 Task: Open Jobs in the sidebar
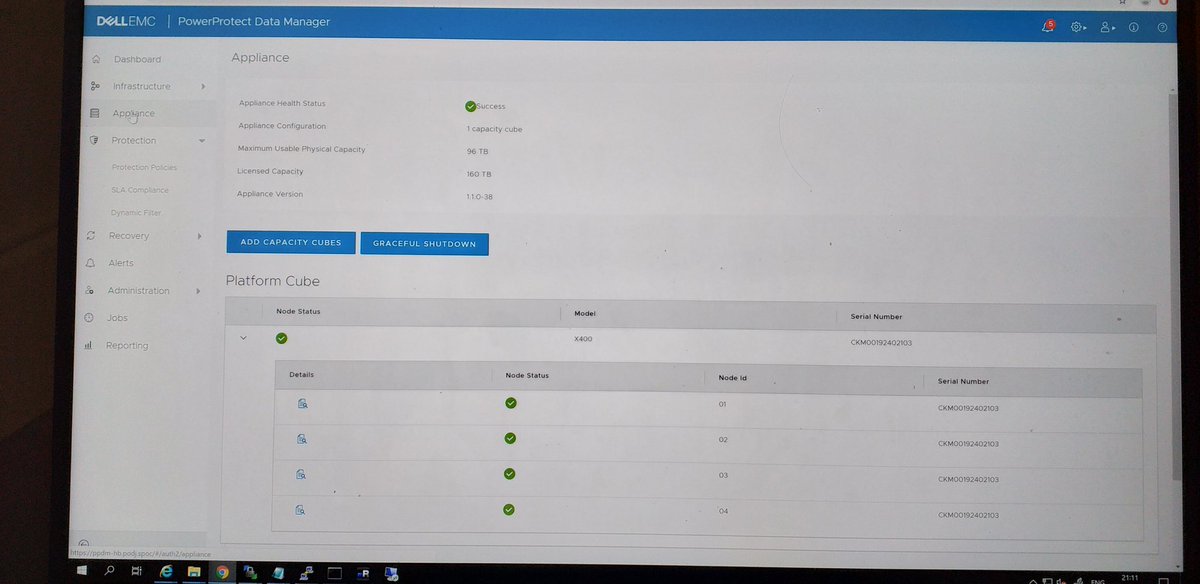117,318
